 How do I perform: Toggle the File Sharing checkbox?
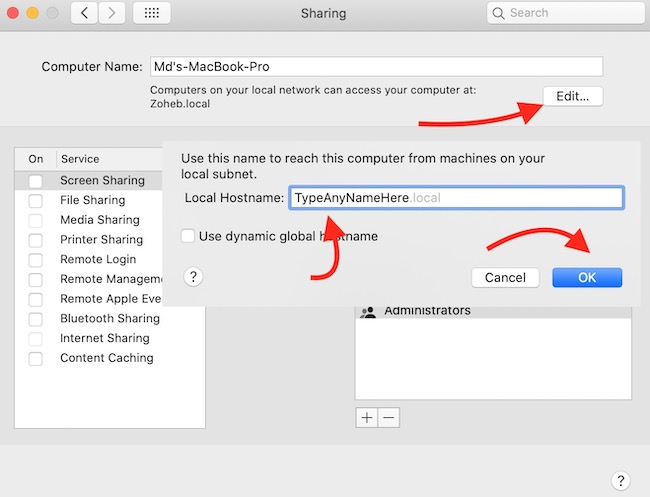36,201
